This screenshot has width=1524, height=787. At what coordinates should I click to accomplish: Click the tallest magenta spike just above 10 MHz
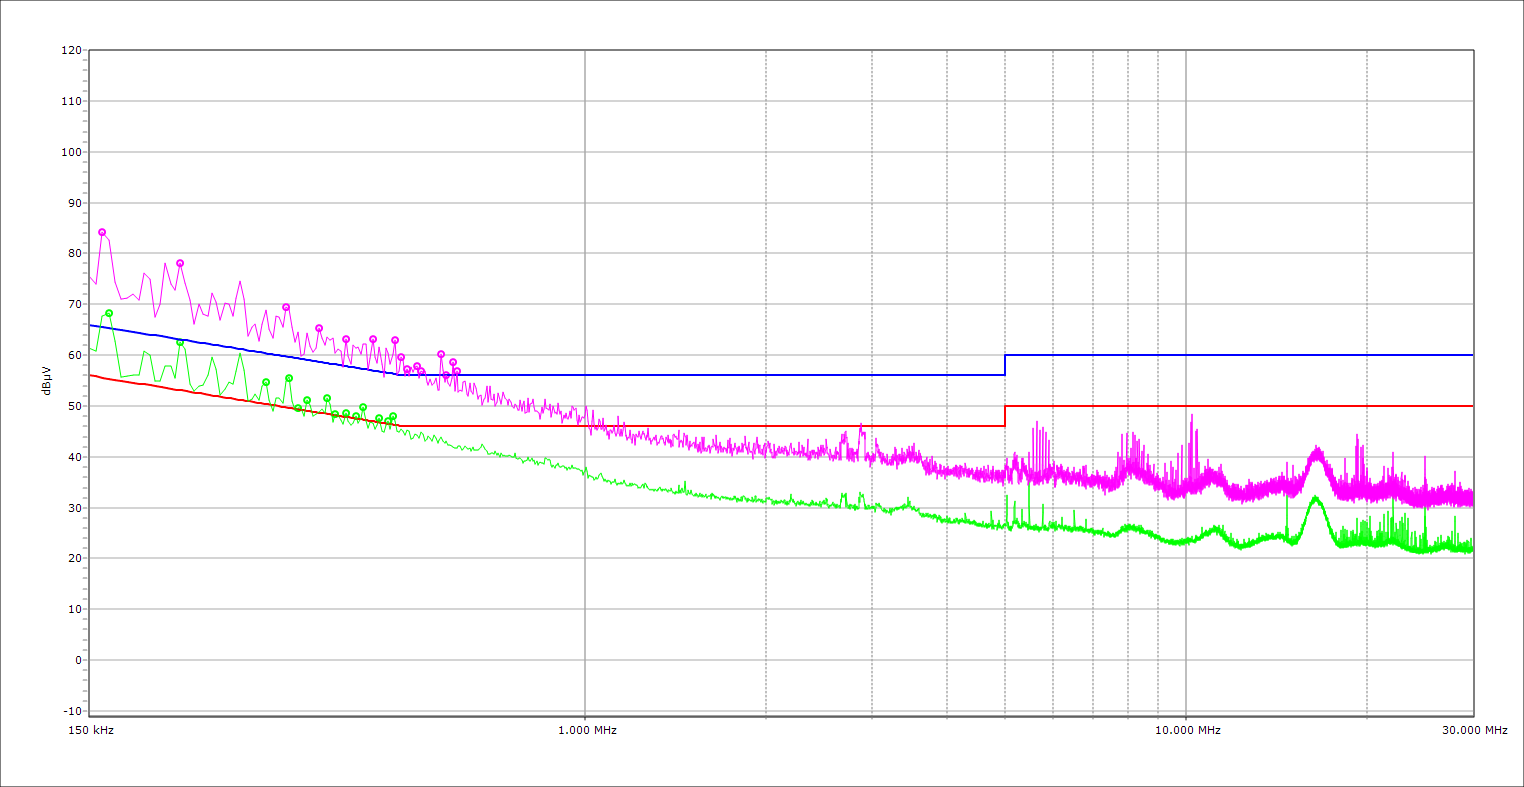tap(1191, 416)
